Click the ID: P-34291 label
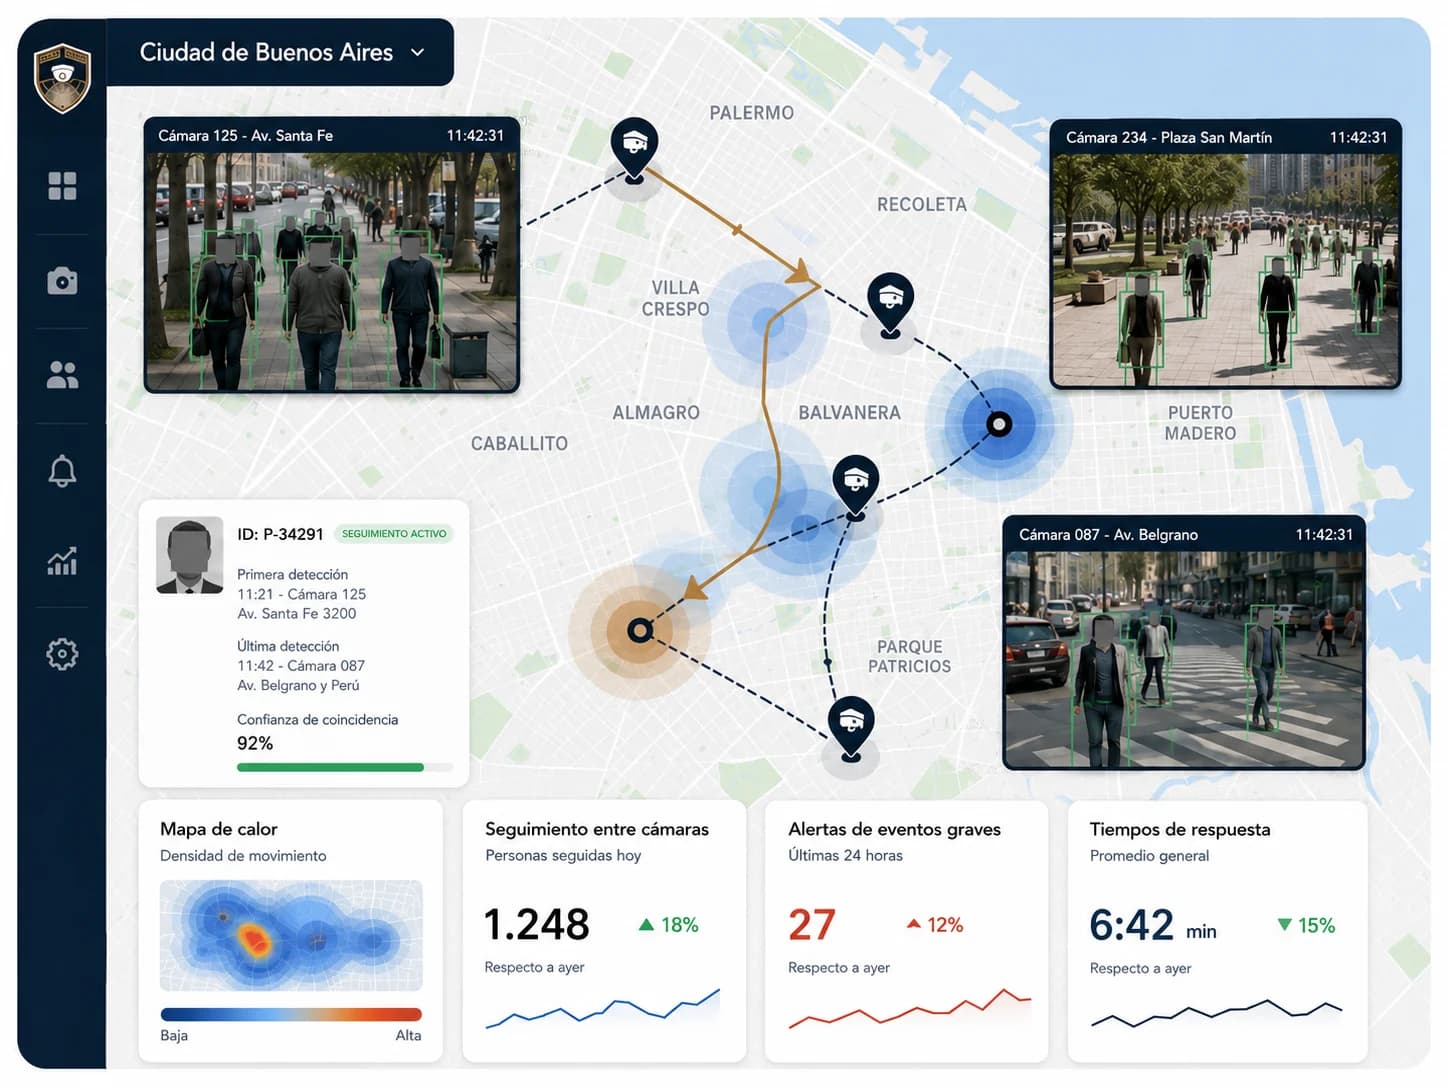The height and width of the screenshot is (1086, 1448). coord(280,534)
